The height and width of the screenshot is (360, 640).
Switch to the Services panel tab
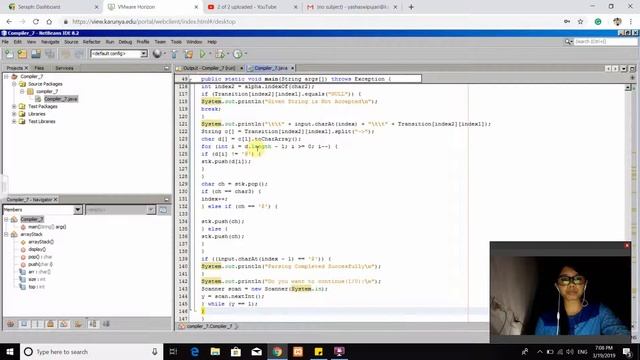[x=64, y=68]
